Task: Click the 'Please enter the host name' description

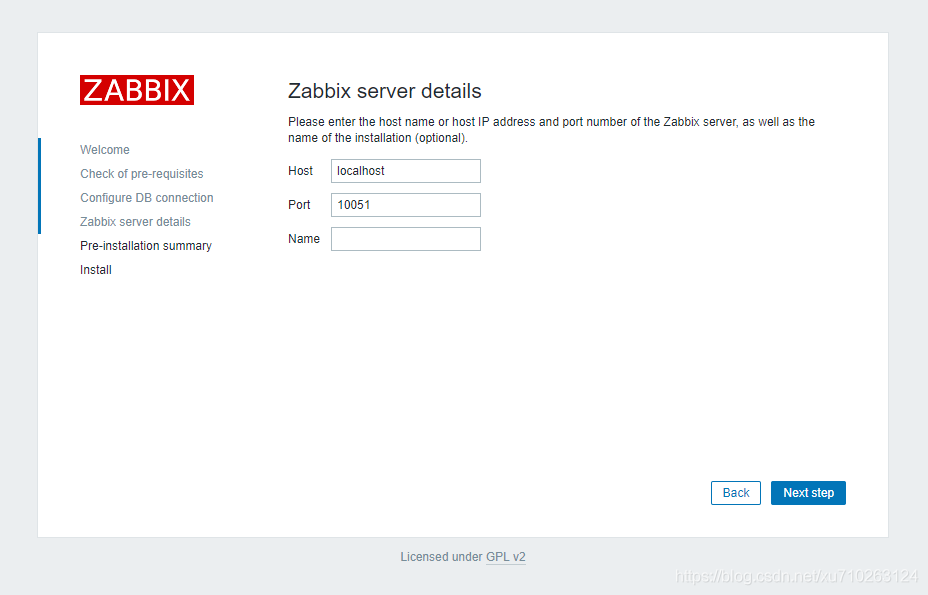Action: [552, 130]
